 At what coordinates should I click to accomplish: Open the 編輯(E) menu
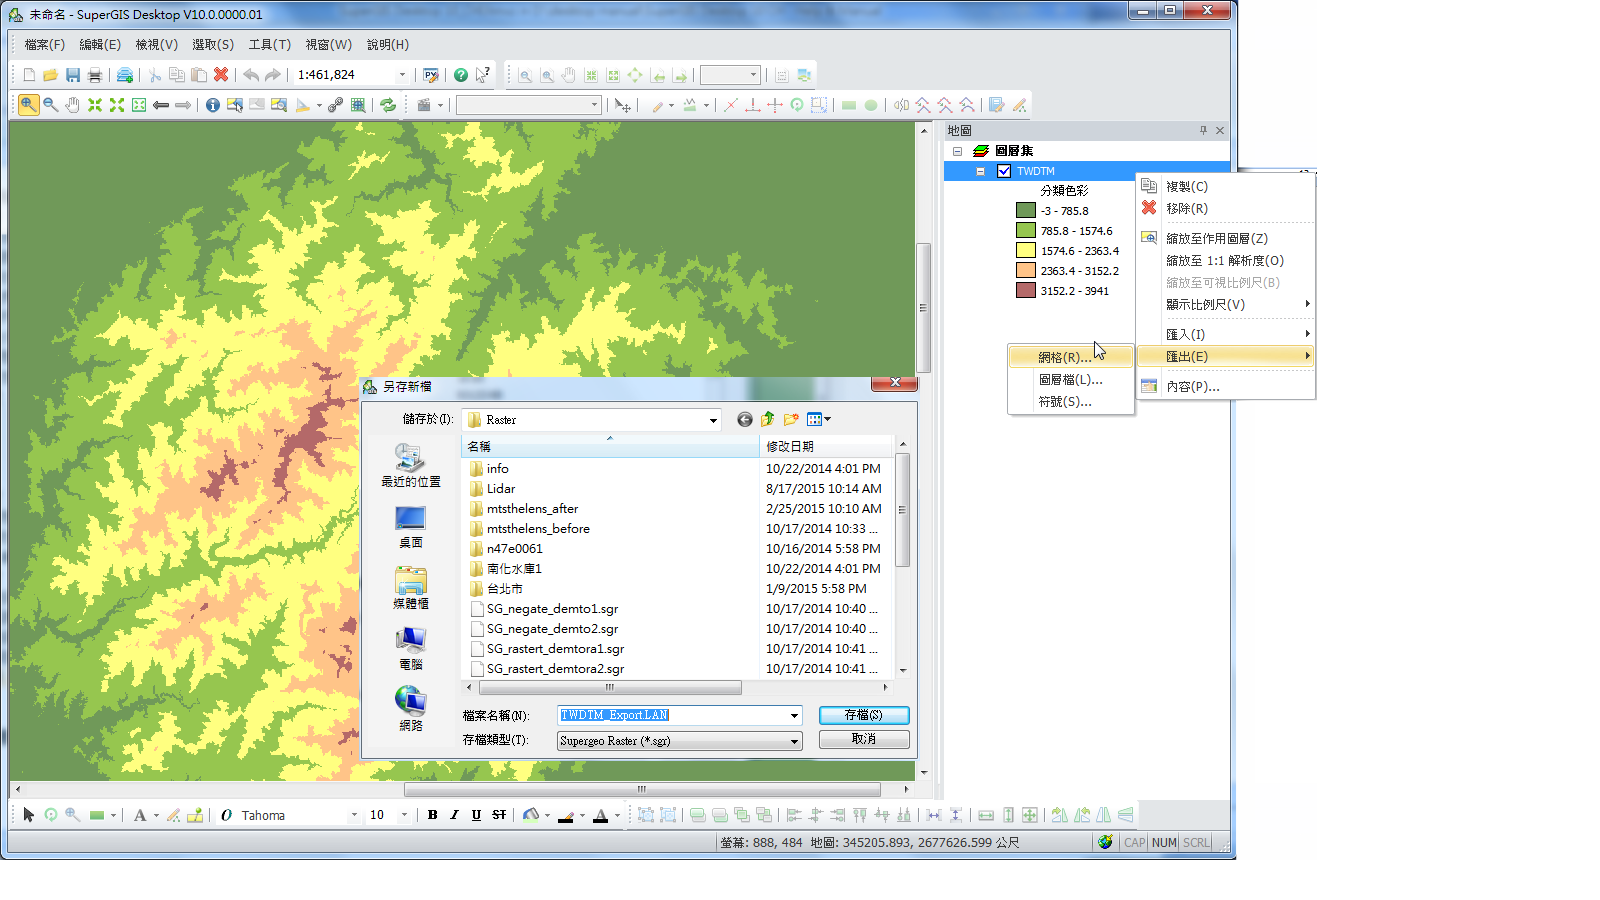100,45
